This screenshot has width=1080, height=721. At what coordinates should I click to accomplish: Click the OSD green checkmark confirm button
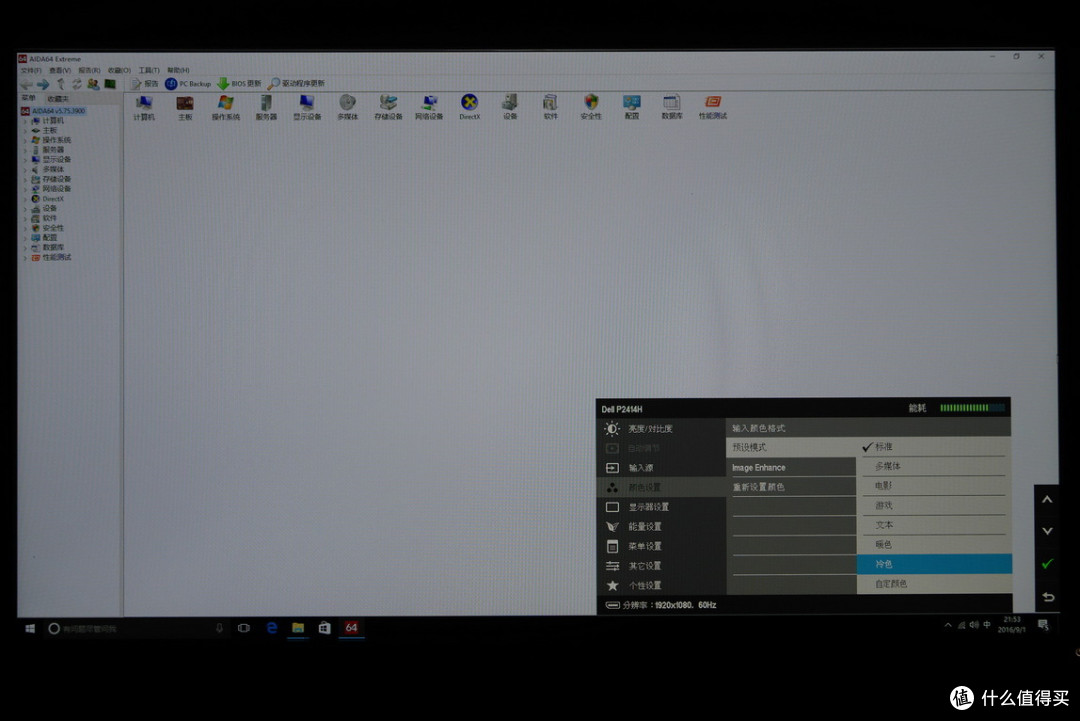[1047, 564]
